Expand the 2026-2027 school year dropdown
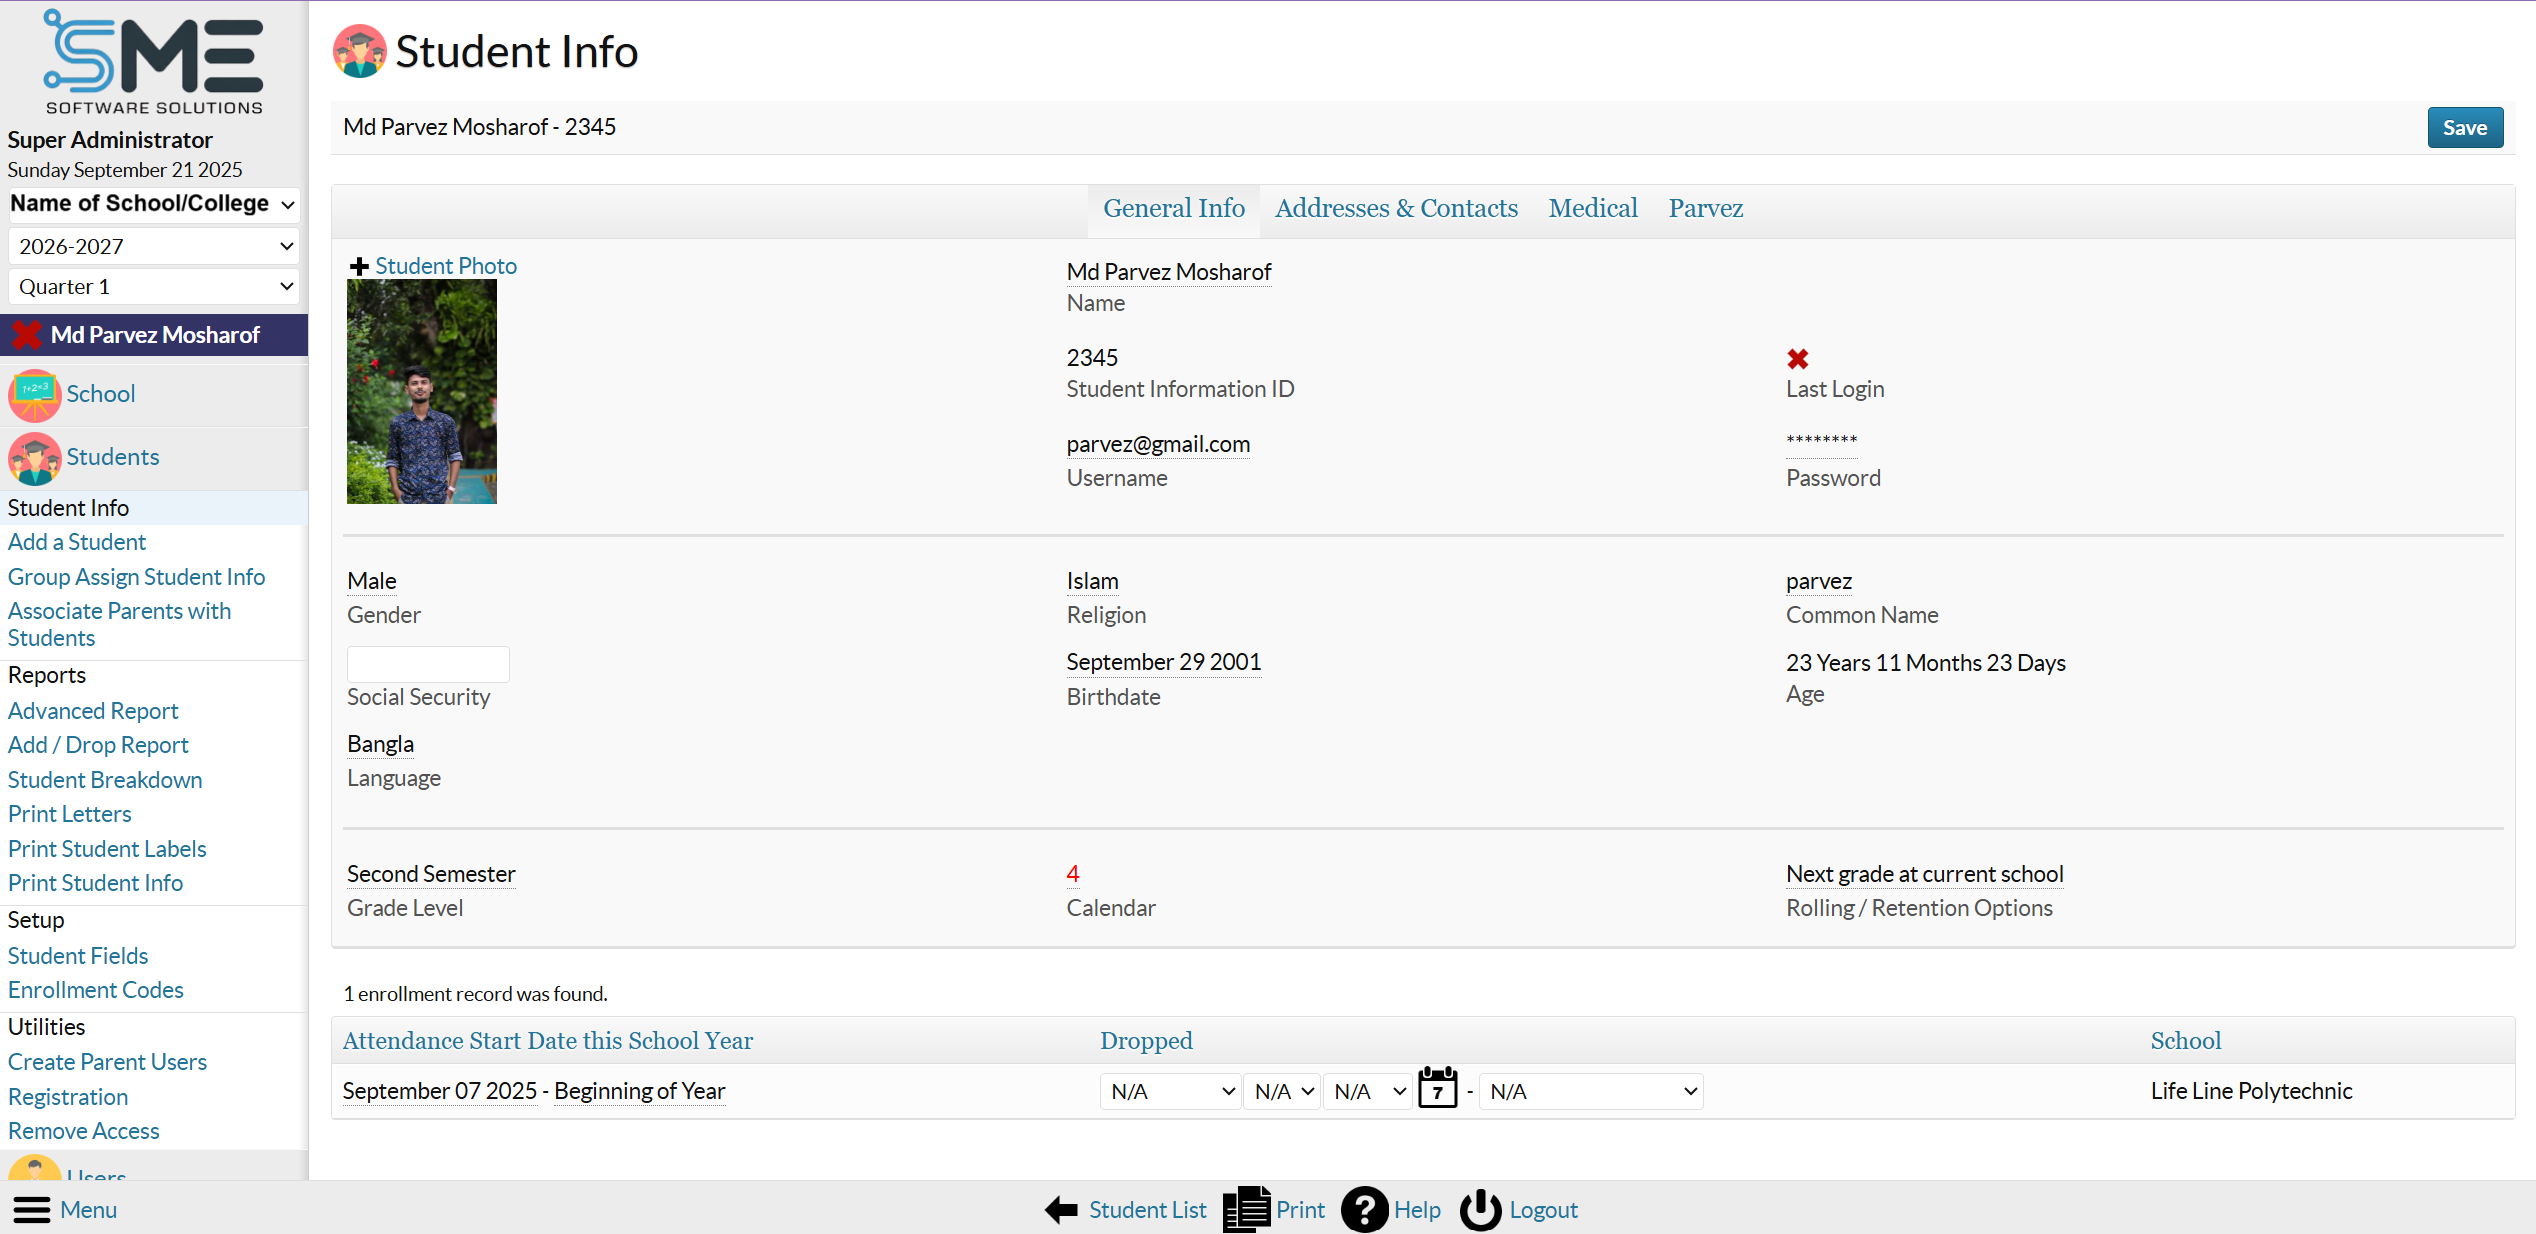 153,246
